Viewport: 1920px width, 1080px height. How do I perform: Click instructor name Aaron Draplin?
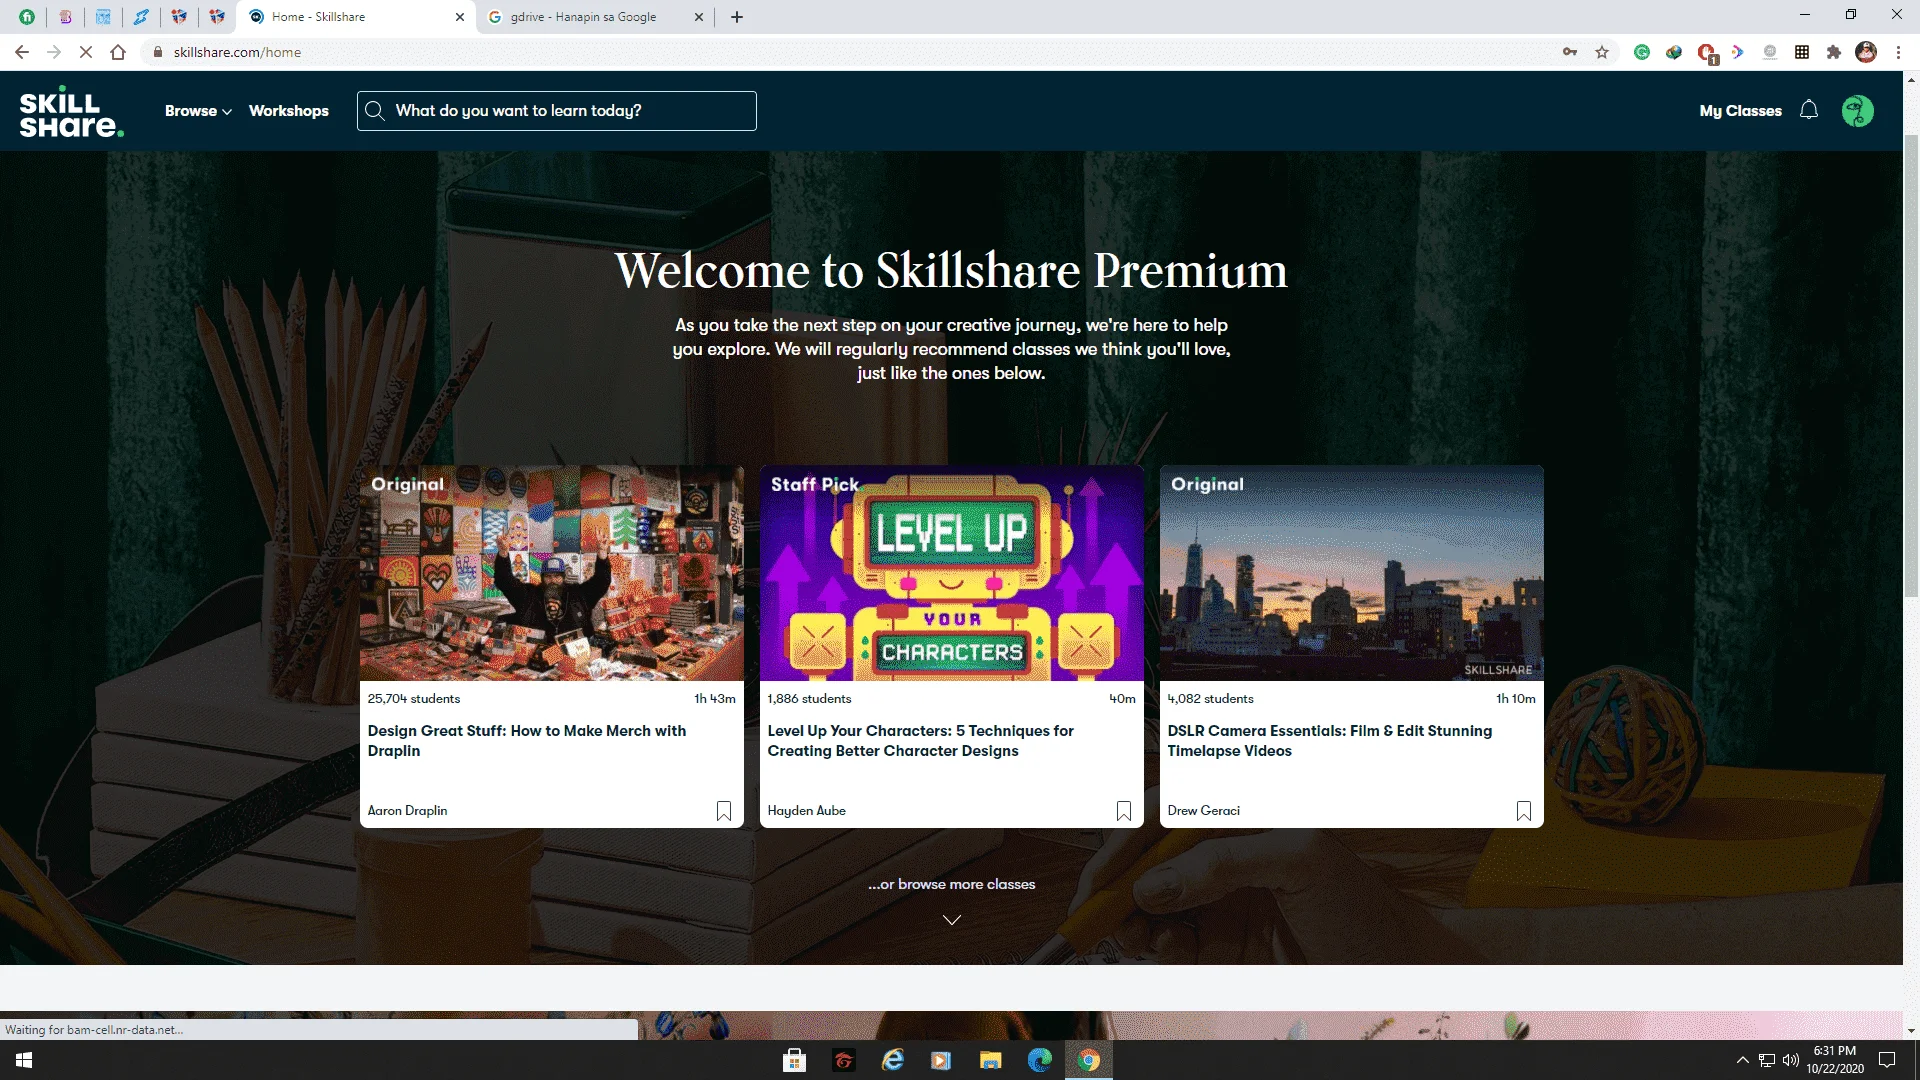[x=407, y=811]
